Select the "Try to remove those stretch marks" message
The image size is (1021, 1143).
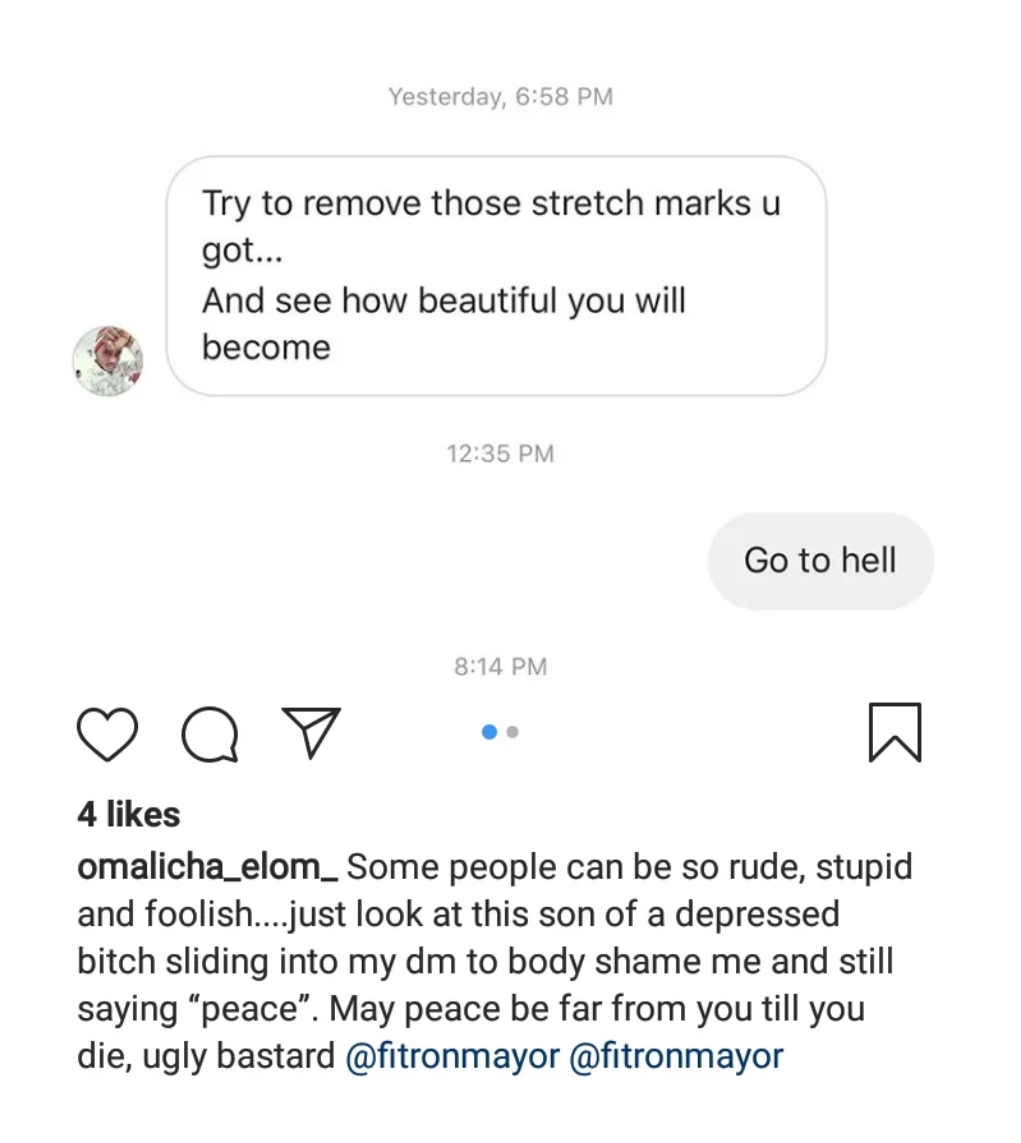tap(490, 204)
